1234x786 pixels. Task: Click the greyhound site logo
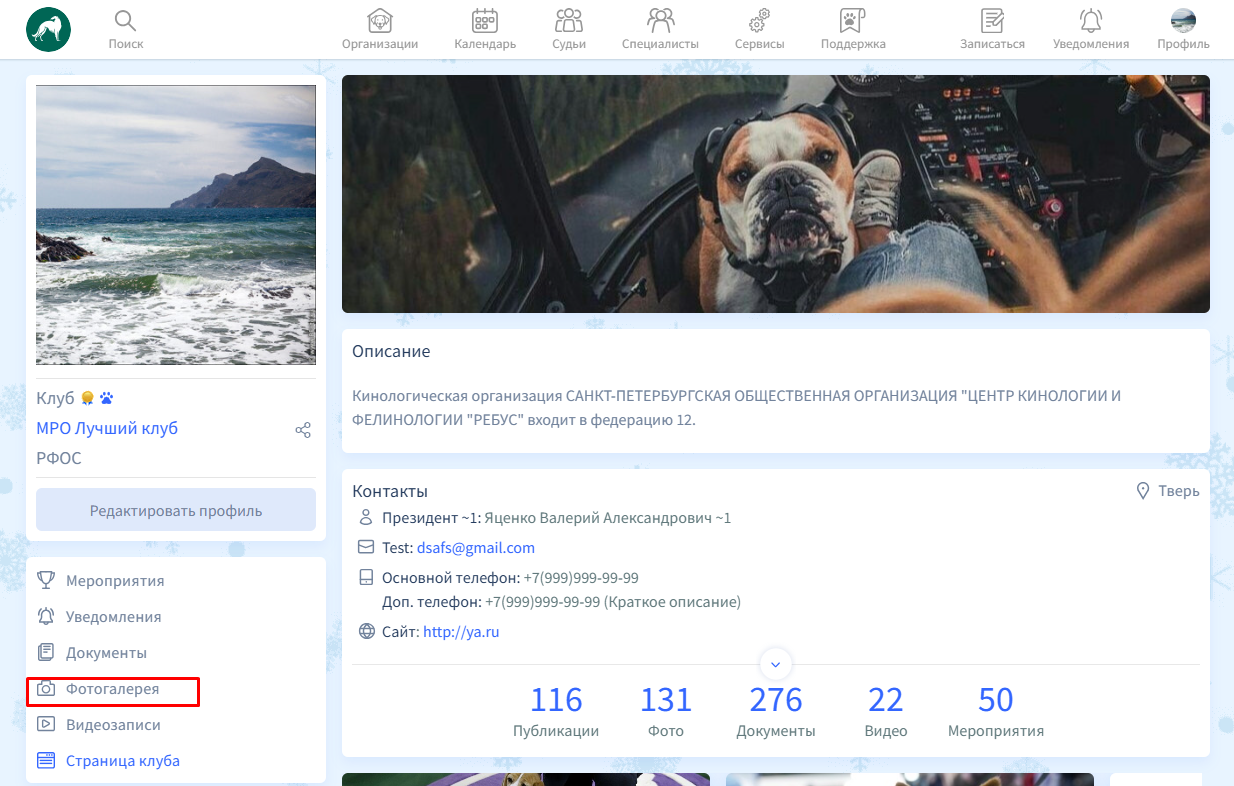tap(48, 29)
